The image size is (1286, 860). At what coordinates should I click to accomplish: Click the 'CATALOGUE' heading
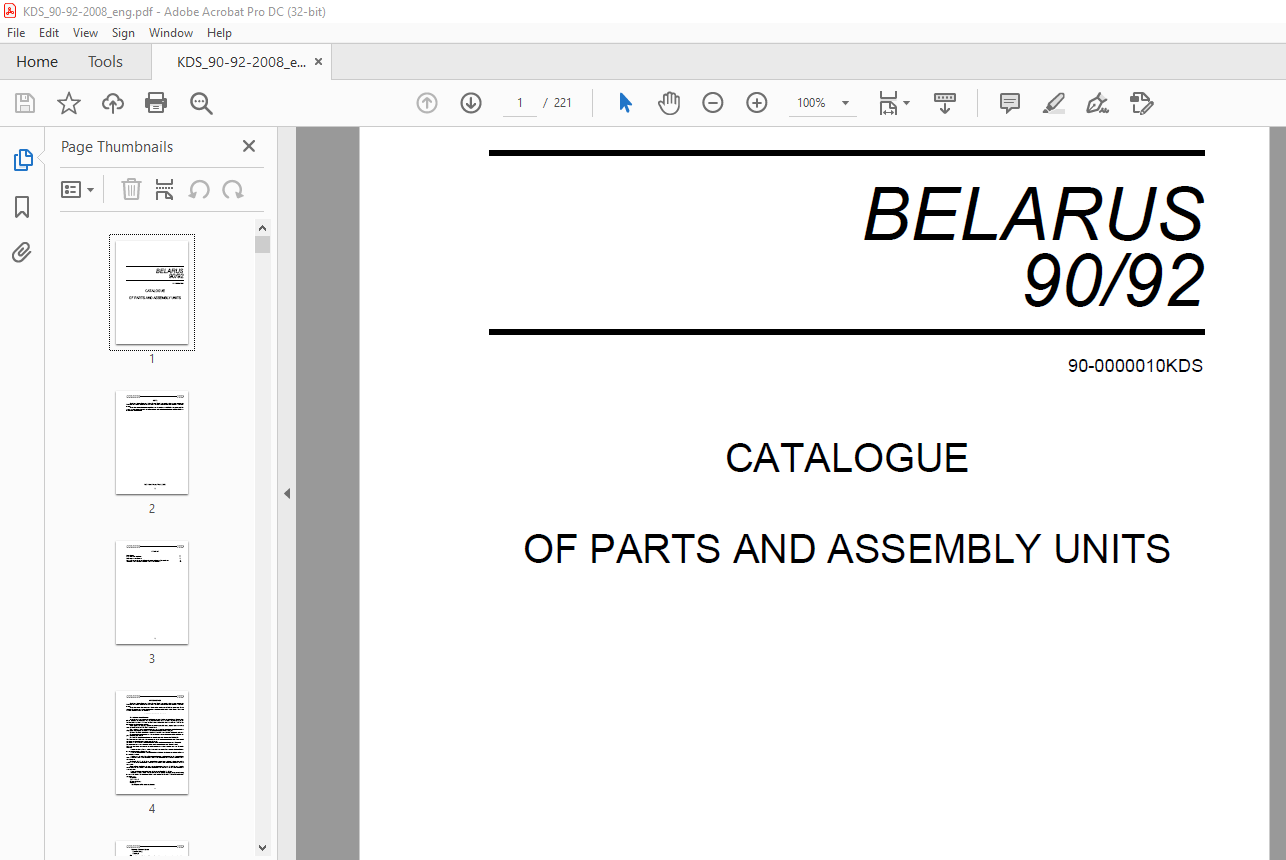pyautogui.click(x=847, y=458)
